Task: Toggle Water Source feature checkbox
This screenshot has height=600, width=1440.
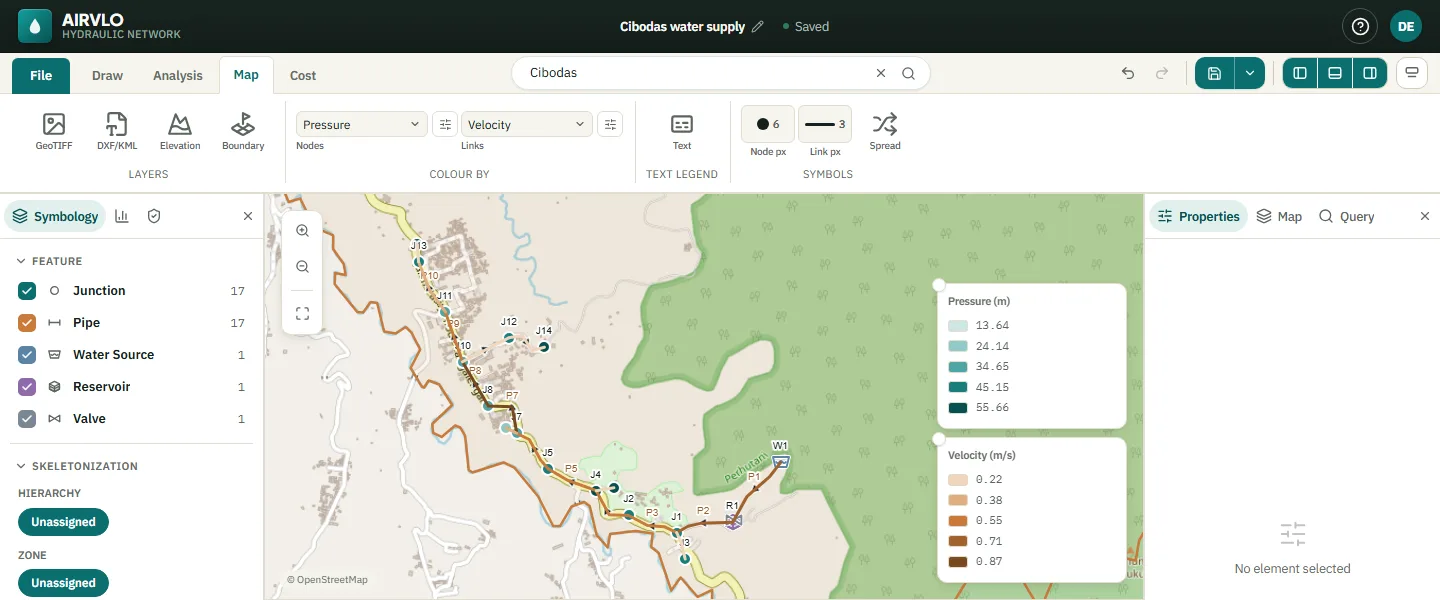Action: (27, 355)
